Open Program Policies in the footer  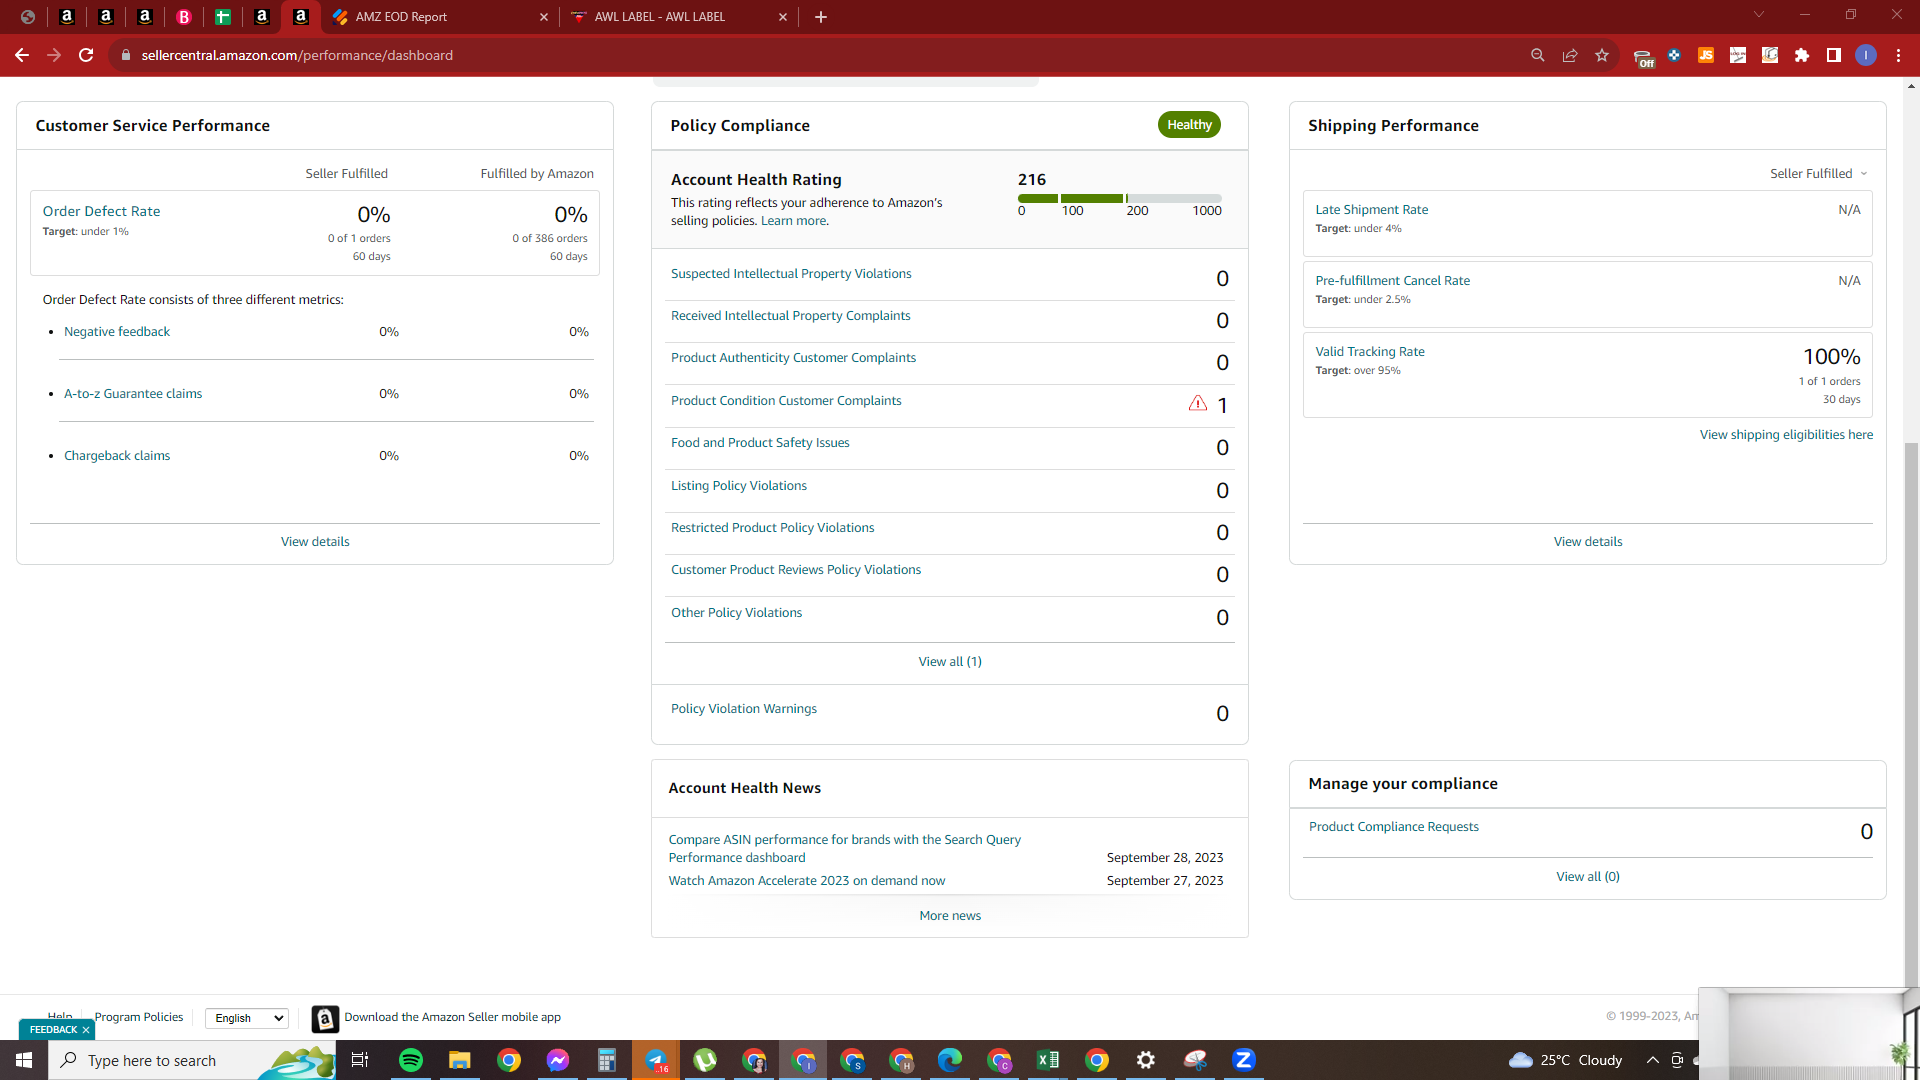tap(139, 1017)
